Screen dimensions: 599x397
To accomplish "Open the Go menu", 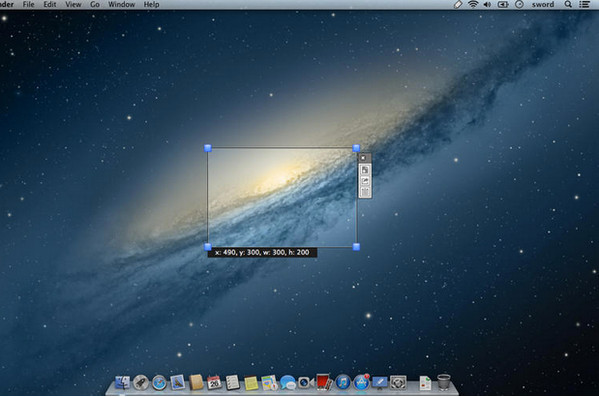I will [x=95, y=5].
